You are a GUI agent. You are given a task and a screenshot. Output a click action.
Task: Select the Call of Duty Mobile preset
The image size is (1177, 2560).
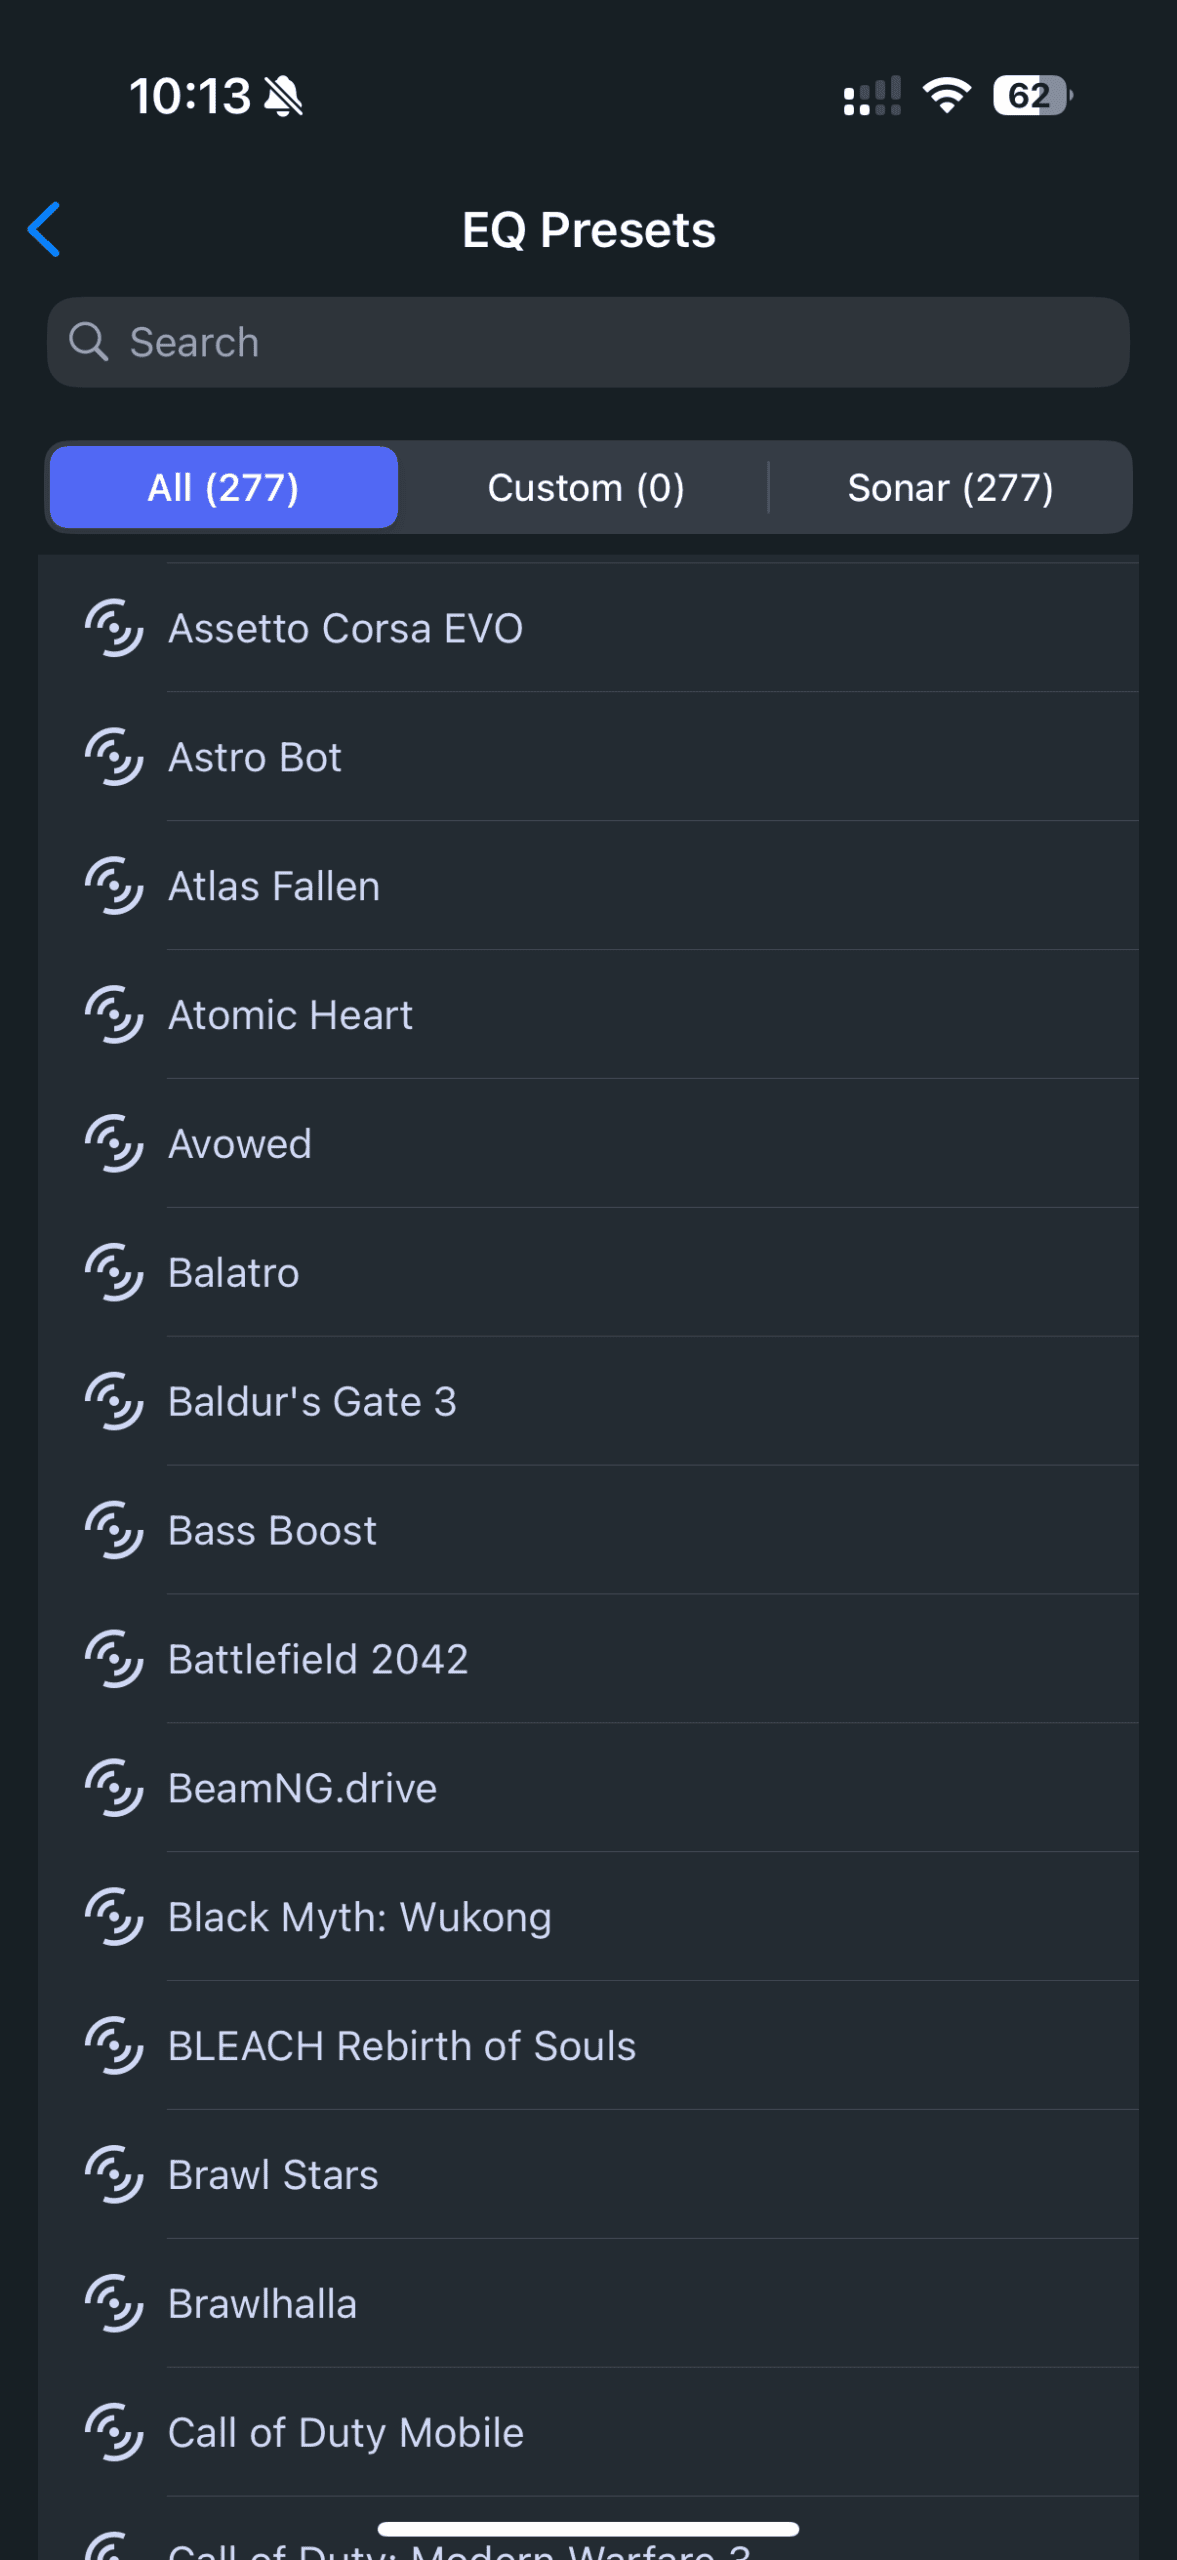pos(588,2433)
